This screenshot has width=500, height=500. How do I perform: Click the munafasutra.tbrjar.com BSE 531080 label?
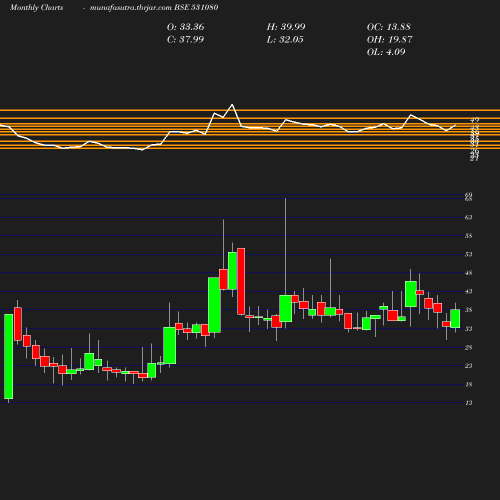(x=154, y=8)
